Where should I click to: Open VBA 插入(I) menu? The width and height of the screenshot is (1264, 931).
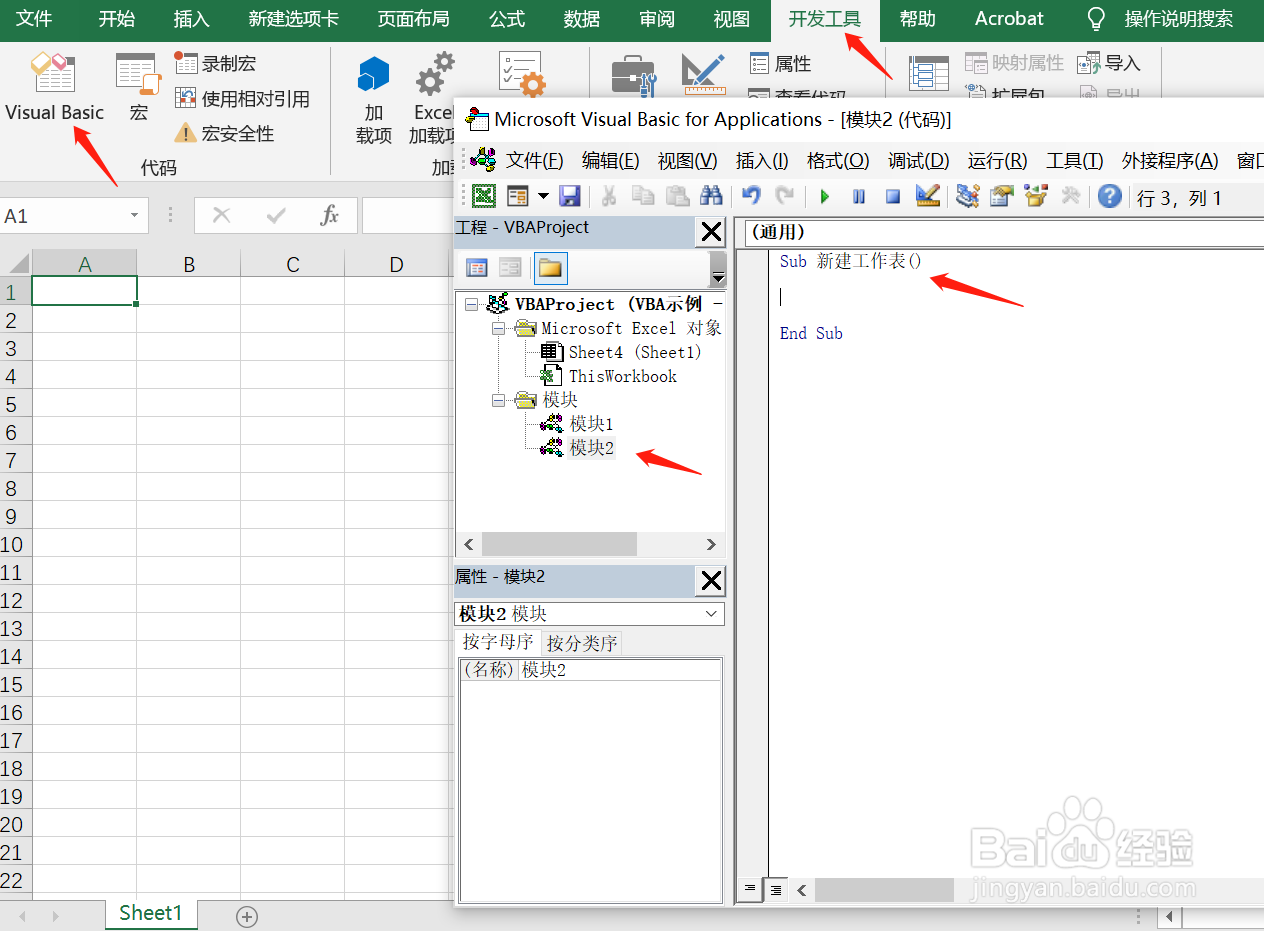[762, 161]
